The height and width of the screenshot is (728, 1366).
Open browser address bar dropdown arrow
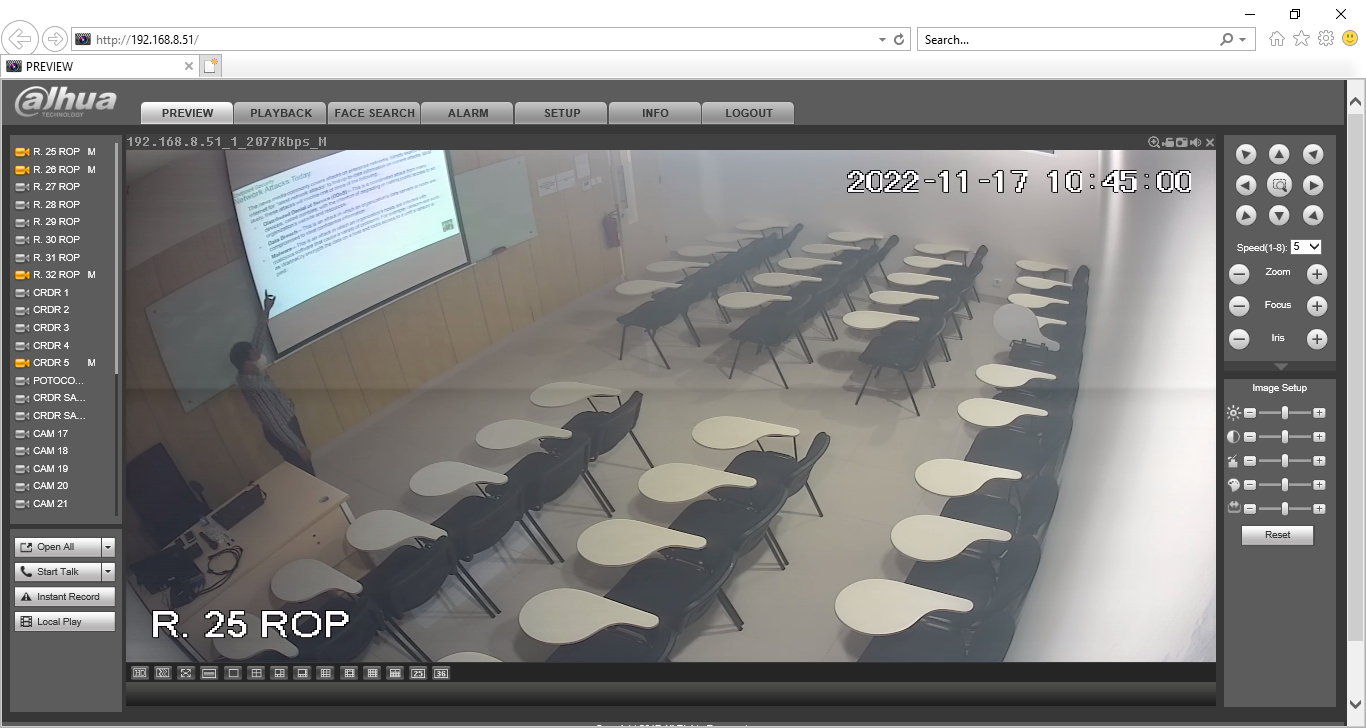[882, 40]
